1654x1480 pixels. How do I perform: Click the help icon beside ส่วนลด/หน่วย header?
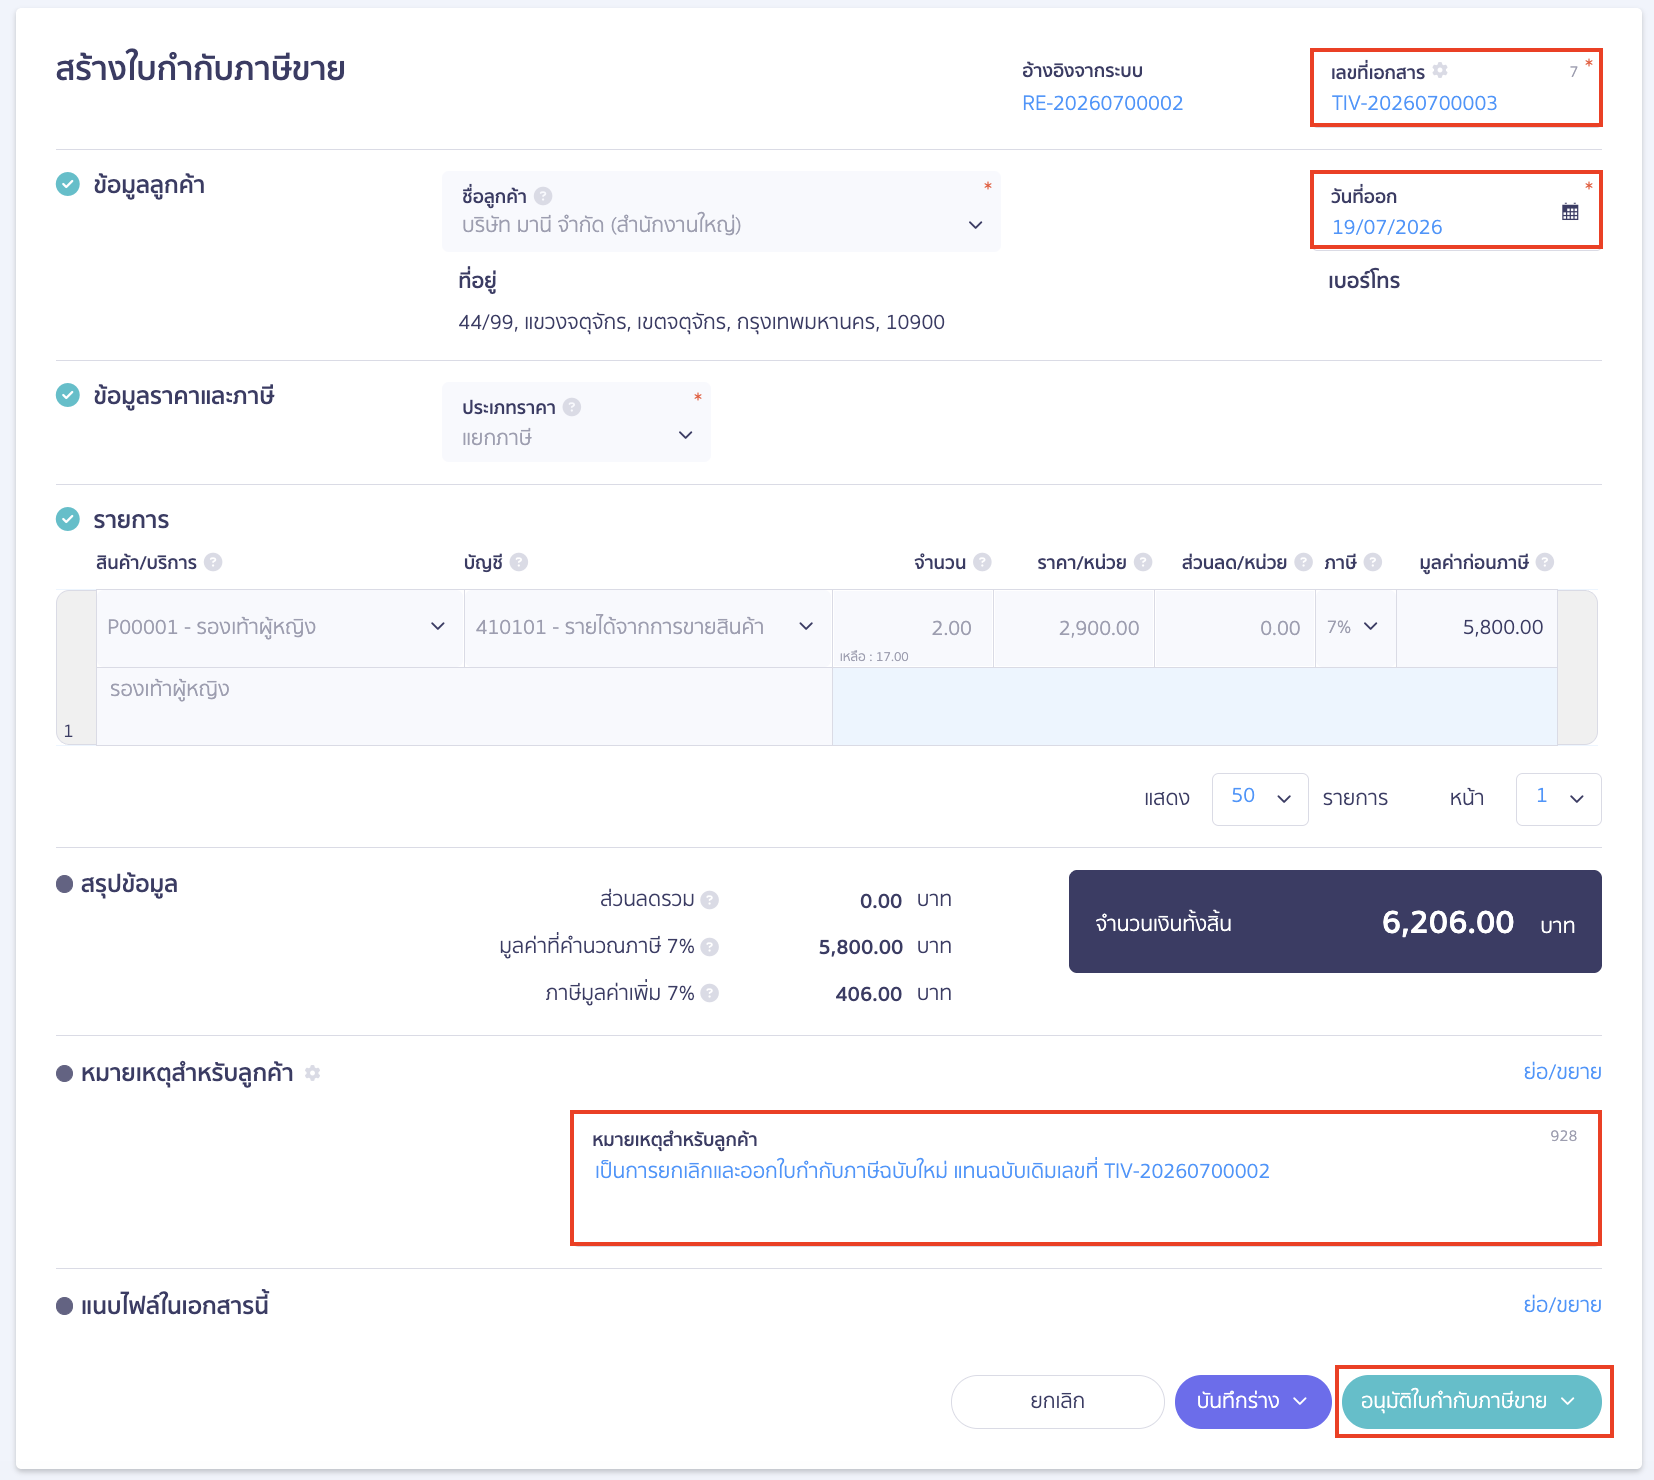point(1303,562)
